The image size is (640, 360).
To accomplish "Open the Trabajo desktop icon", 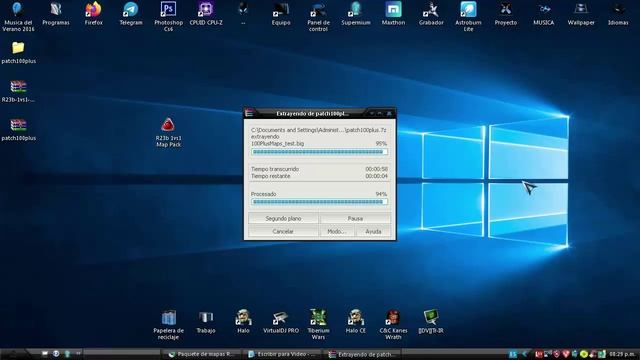I will [206, 322].
